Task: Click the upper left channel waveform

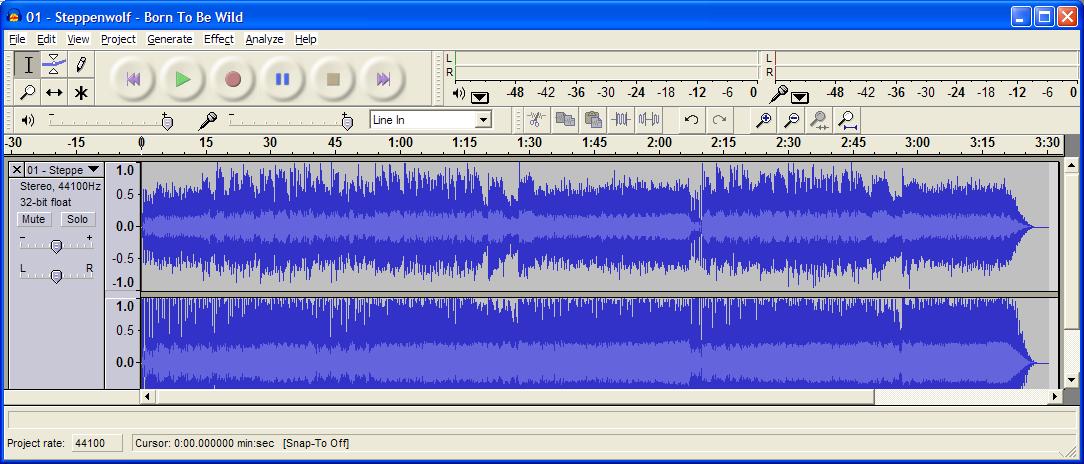Action: click(599, 226)
